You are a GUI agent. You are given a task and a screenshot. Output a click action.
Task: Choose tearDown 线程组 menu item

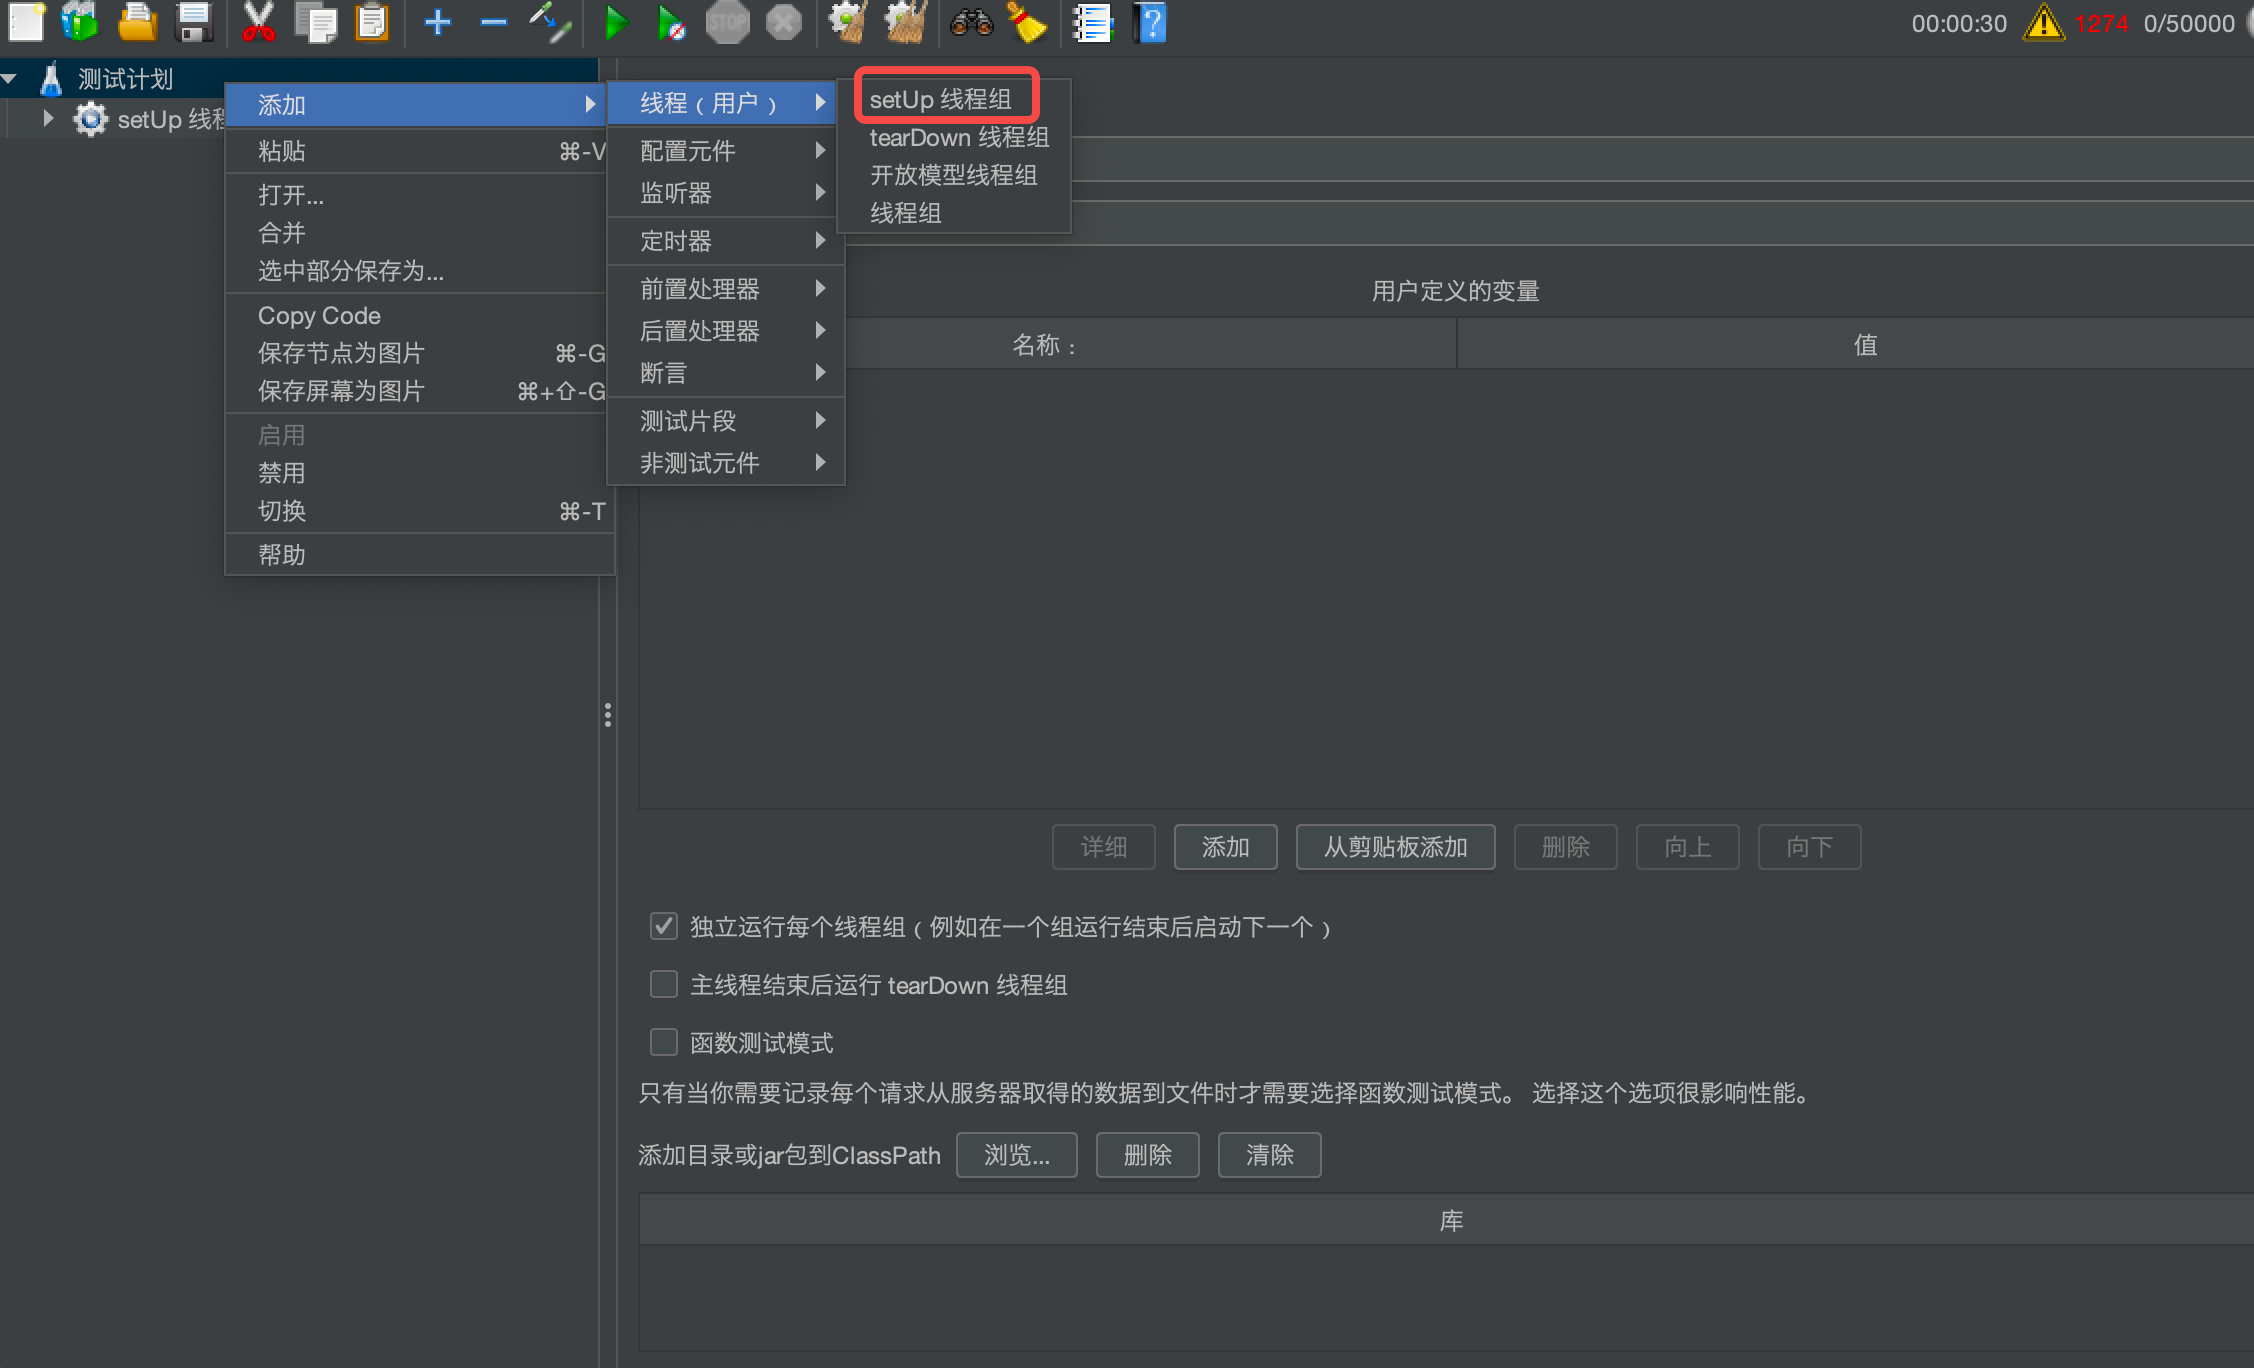(958, 137)
